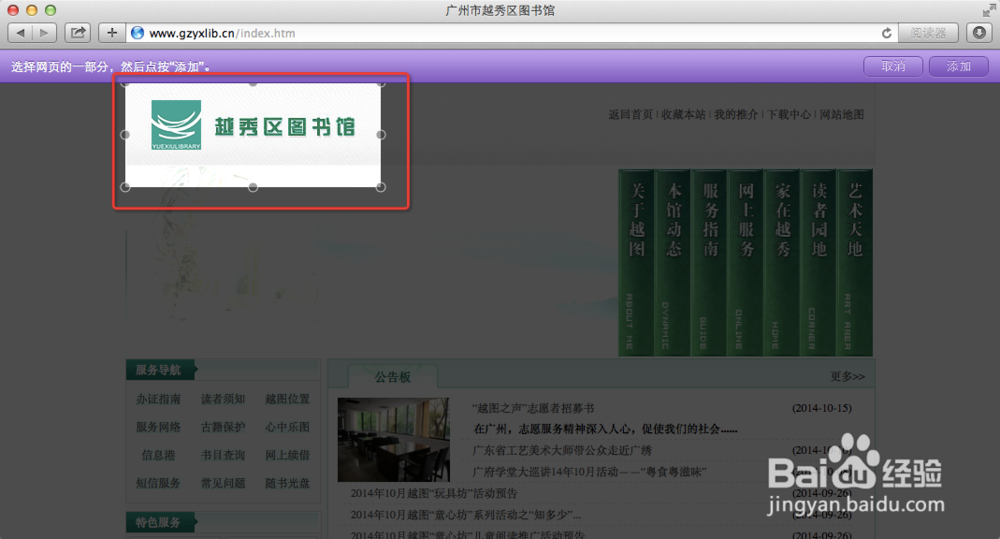
Task: Open the 我的推介 link
Action: pyautogui.click(x=736, y=114)
